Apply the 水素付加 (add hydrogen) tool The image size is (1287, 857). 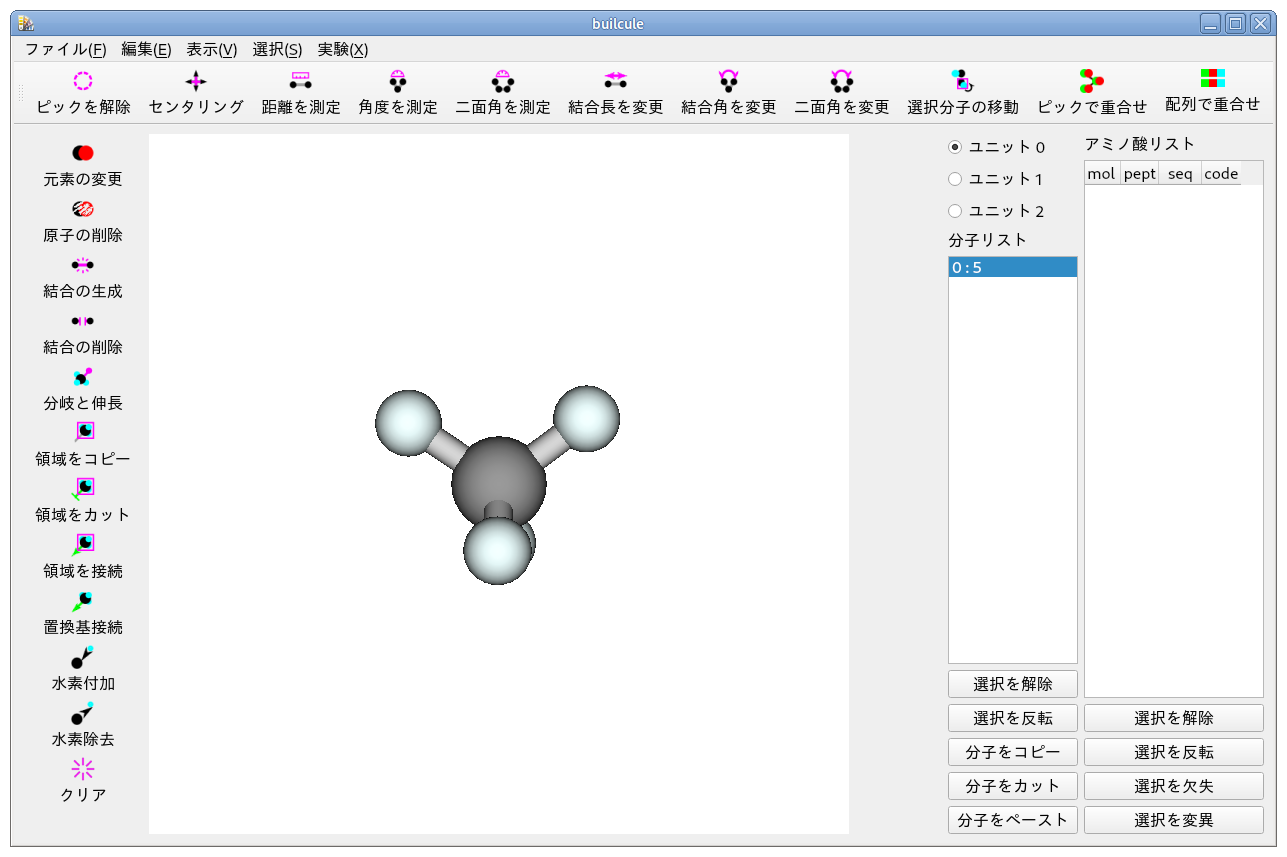82,670
